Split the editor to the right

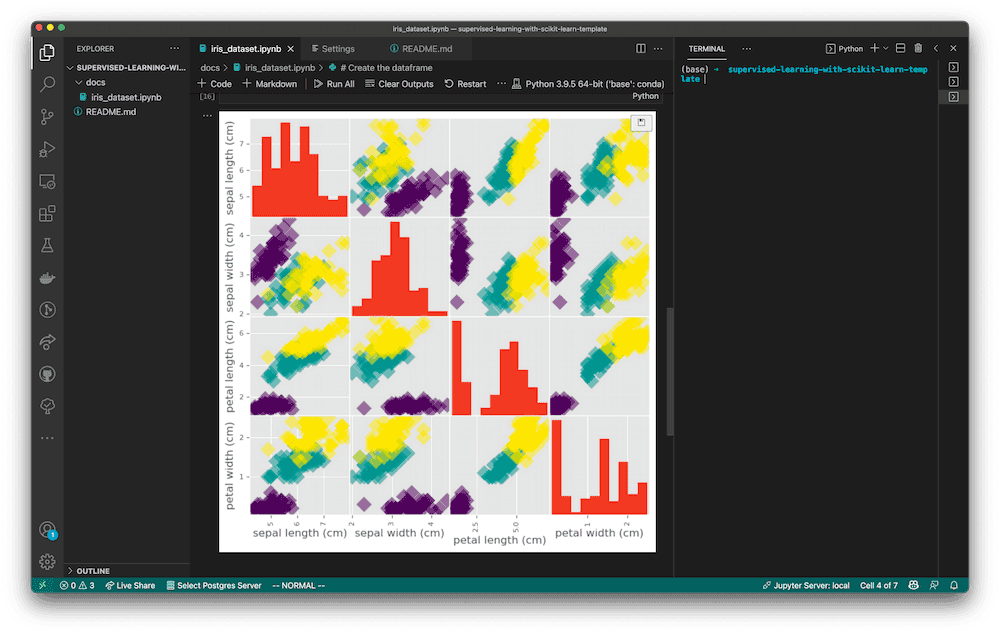(x=641, y=48)
